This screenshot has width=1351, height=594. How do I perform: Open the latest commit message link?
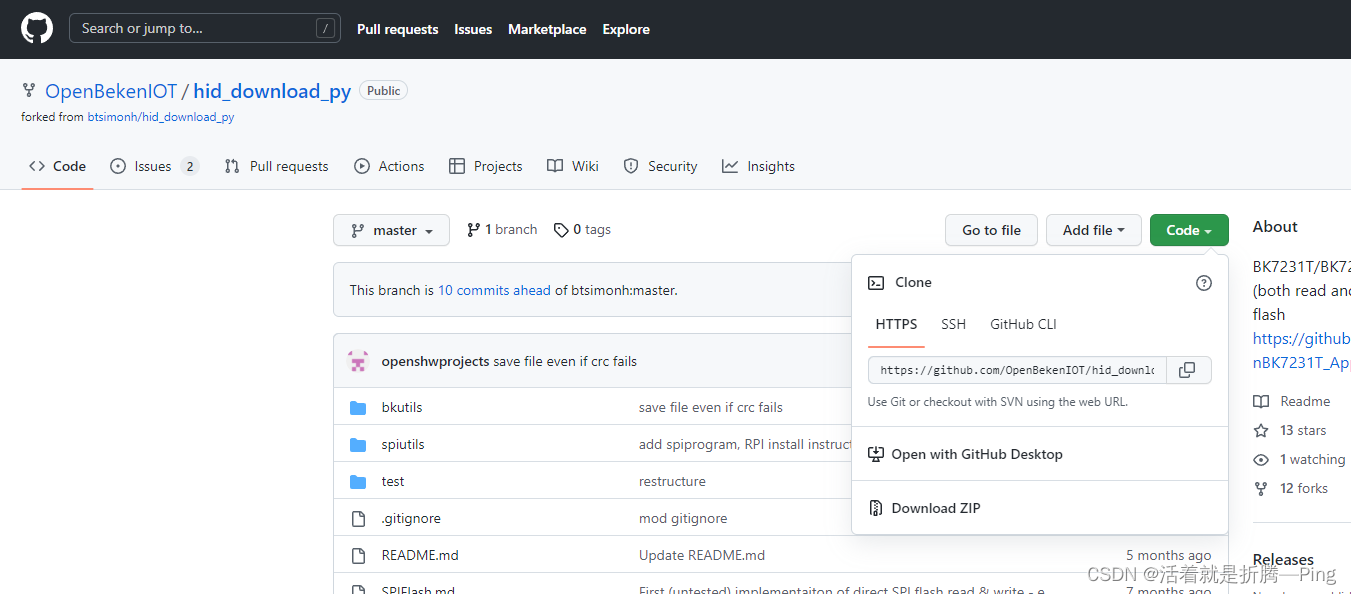click(565, 361)
